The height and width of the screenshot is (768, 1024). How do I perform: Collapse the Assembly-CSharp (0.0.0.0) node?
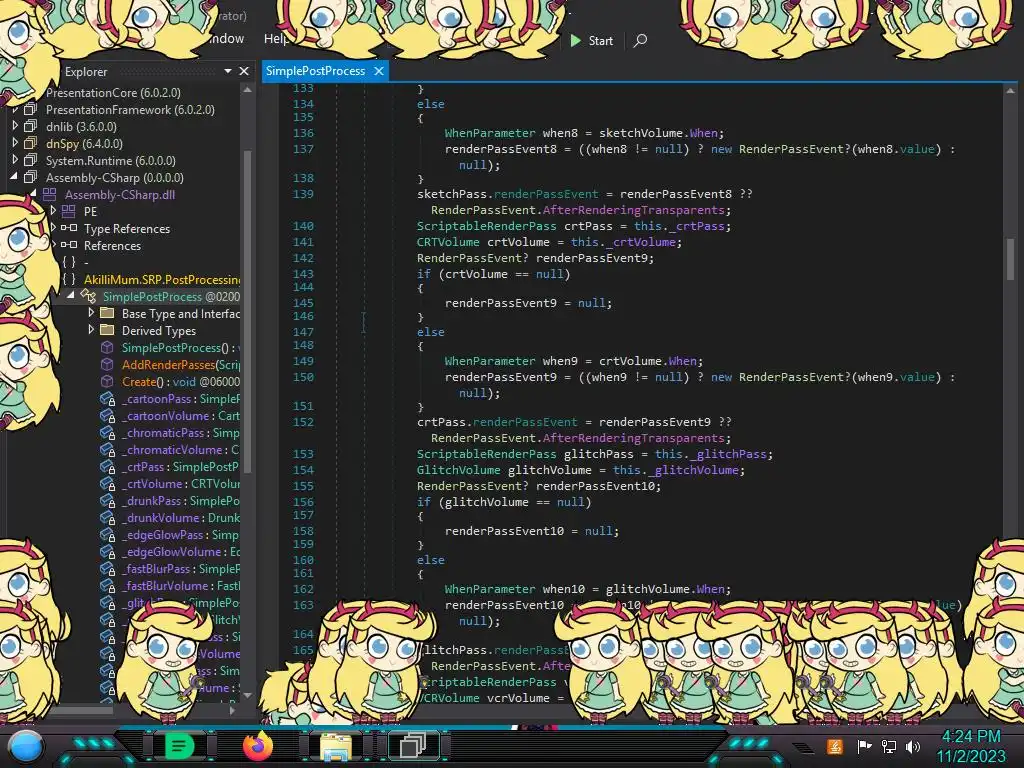[14, 176]
